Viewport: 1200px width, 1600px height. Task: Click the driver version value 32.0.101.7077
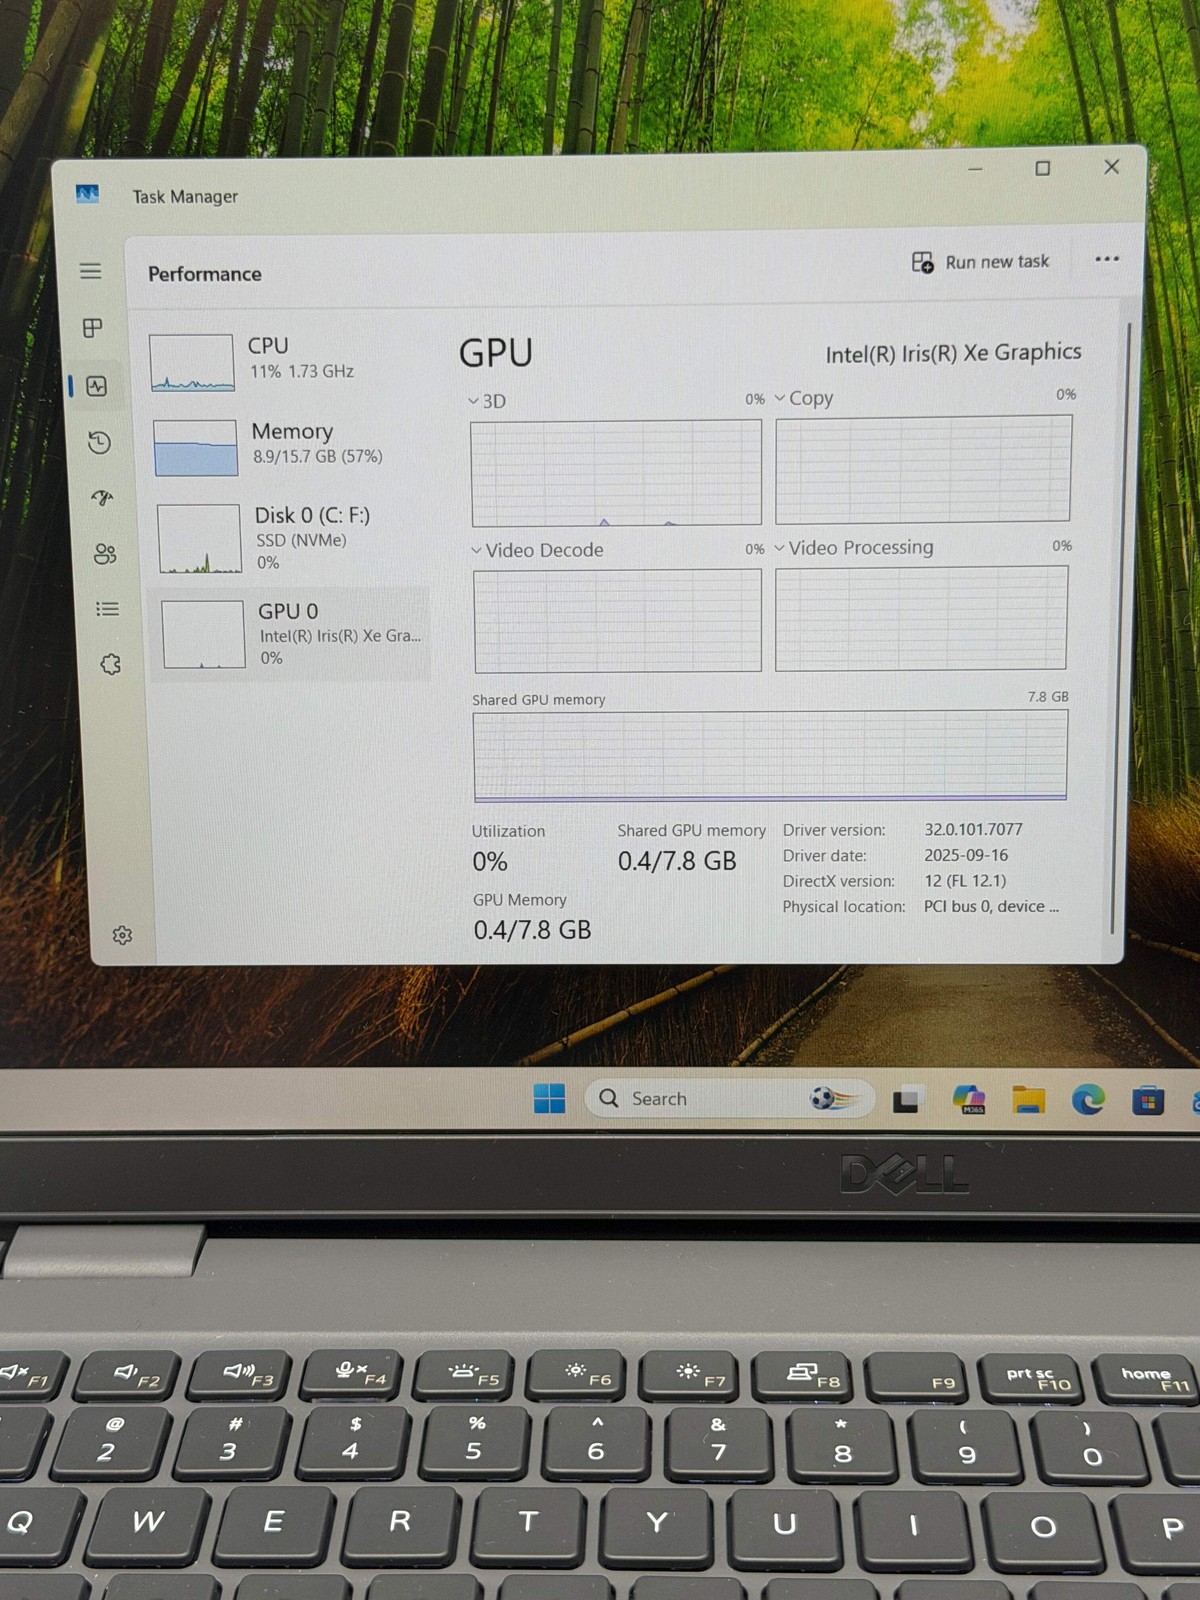pos(973,829)
